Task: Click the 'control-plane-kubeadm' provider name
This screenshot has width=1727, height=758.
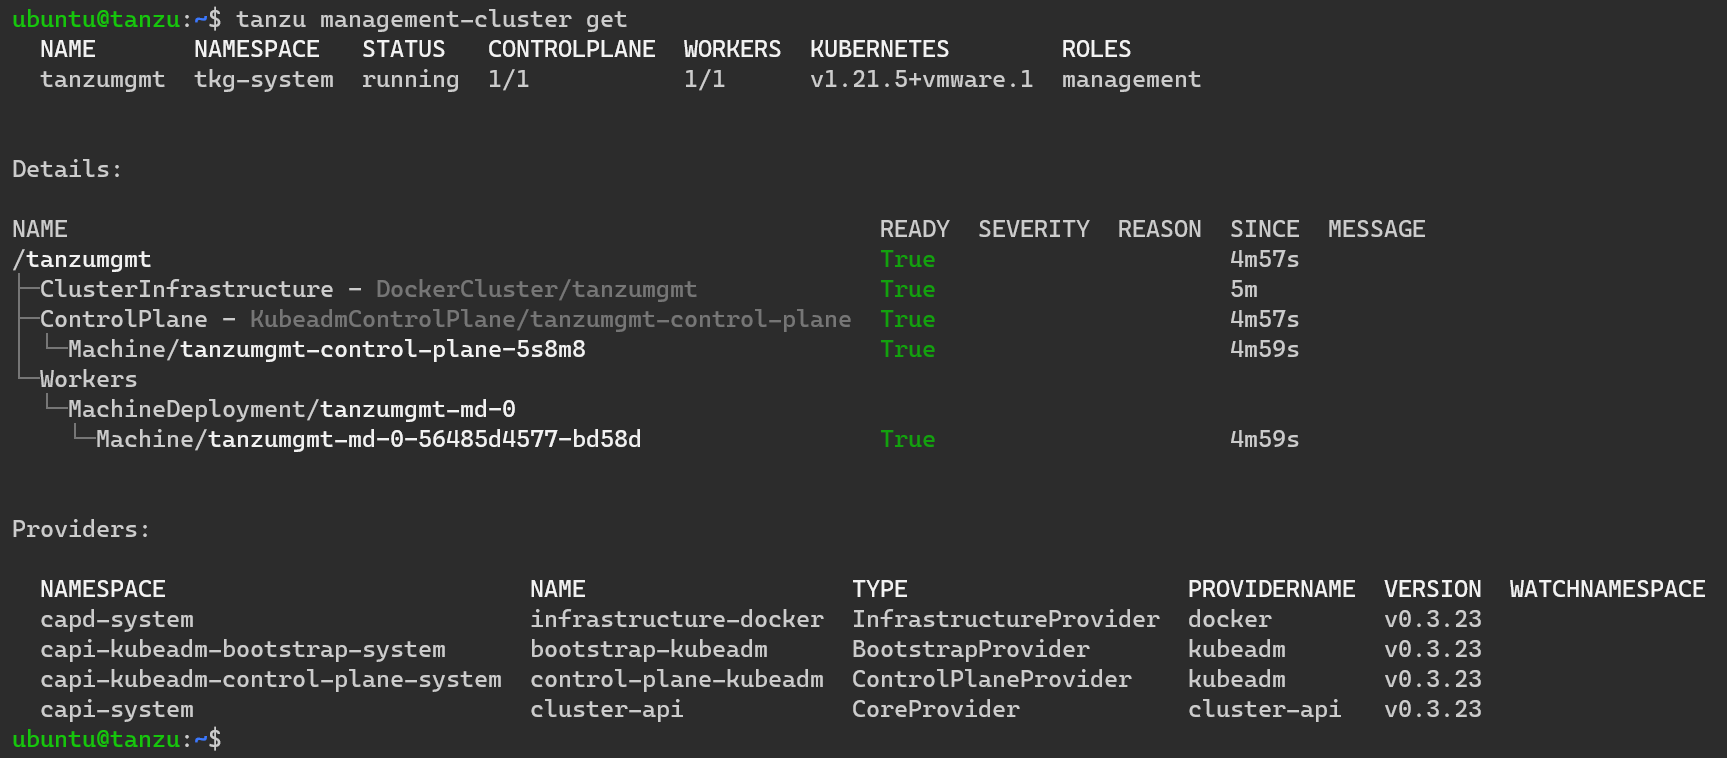Action: 677,679
